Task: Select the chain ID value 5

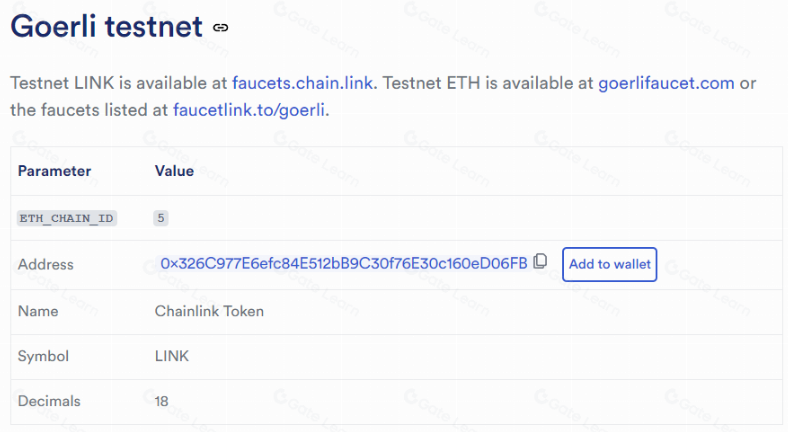Action: click(x=161, y=217)
